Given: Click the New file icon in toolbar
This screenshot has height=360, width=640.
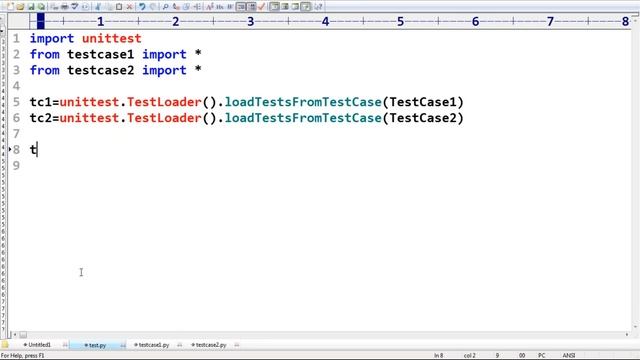Looking at the screenshot, I should pos(10,7).
